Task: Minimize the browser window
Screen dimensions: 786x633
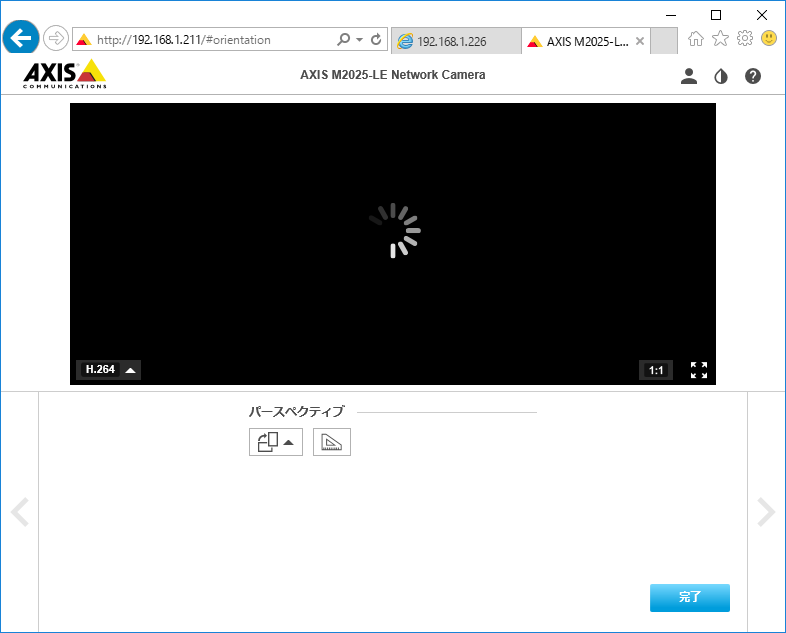Action: click(671, 15)
